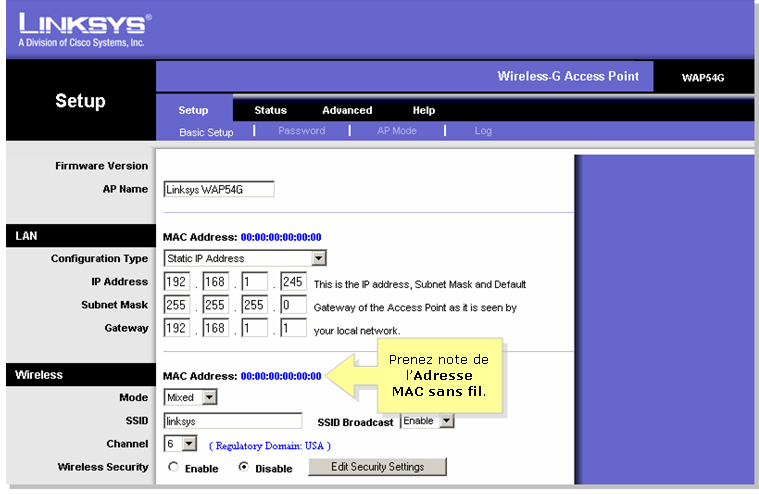Open the AP Mode sub-menu link
Viewport: 759px width, 495px height.
396,131
